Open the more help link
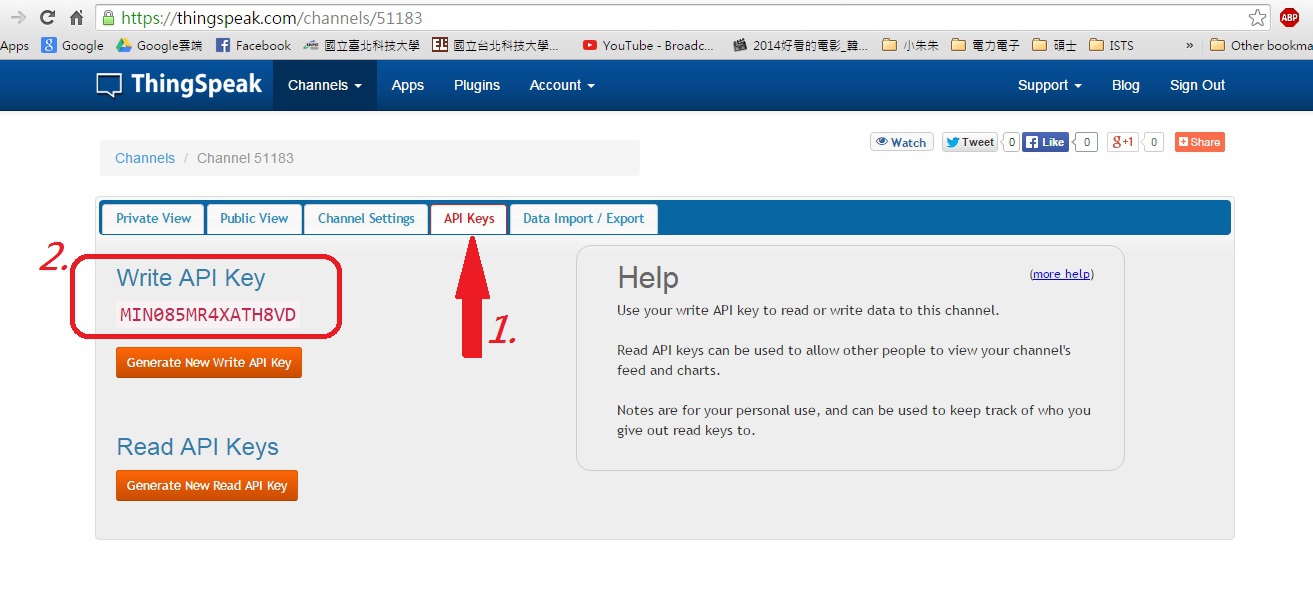Screen dimensions: 1313x590 click(1061, 274)
